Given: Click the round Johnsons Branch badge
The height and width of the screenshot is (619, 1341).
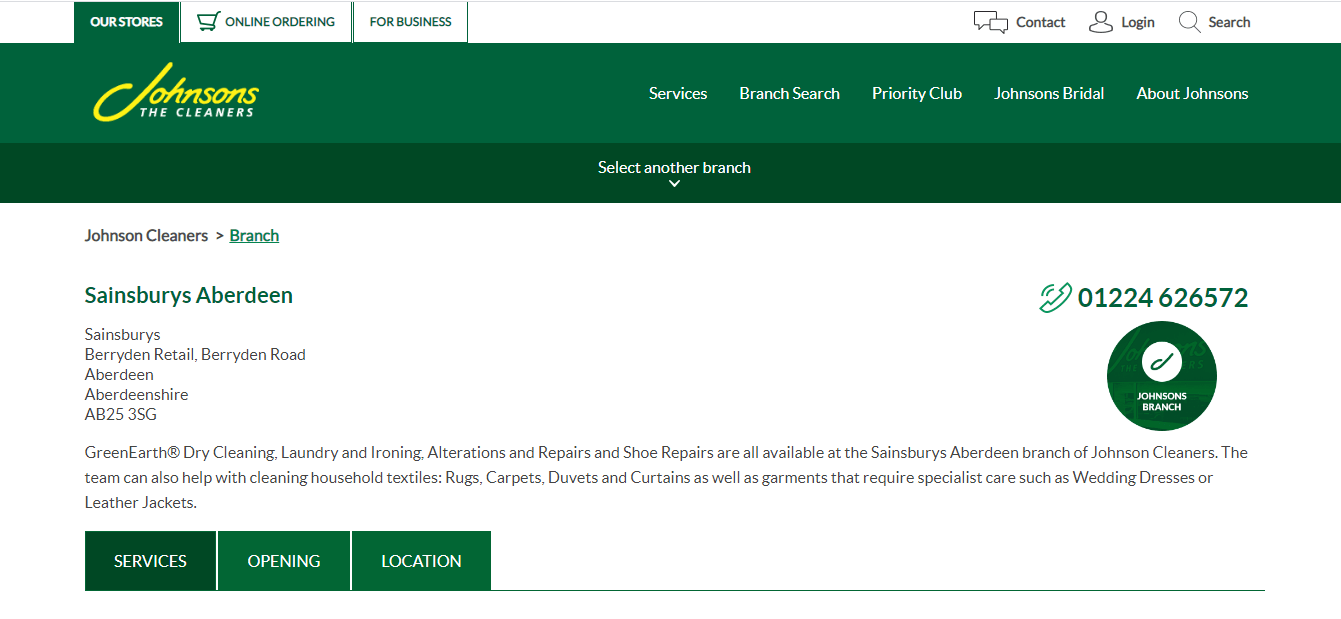Looking at the screenshot, I should (x=1161, y=376).
